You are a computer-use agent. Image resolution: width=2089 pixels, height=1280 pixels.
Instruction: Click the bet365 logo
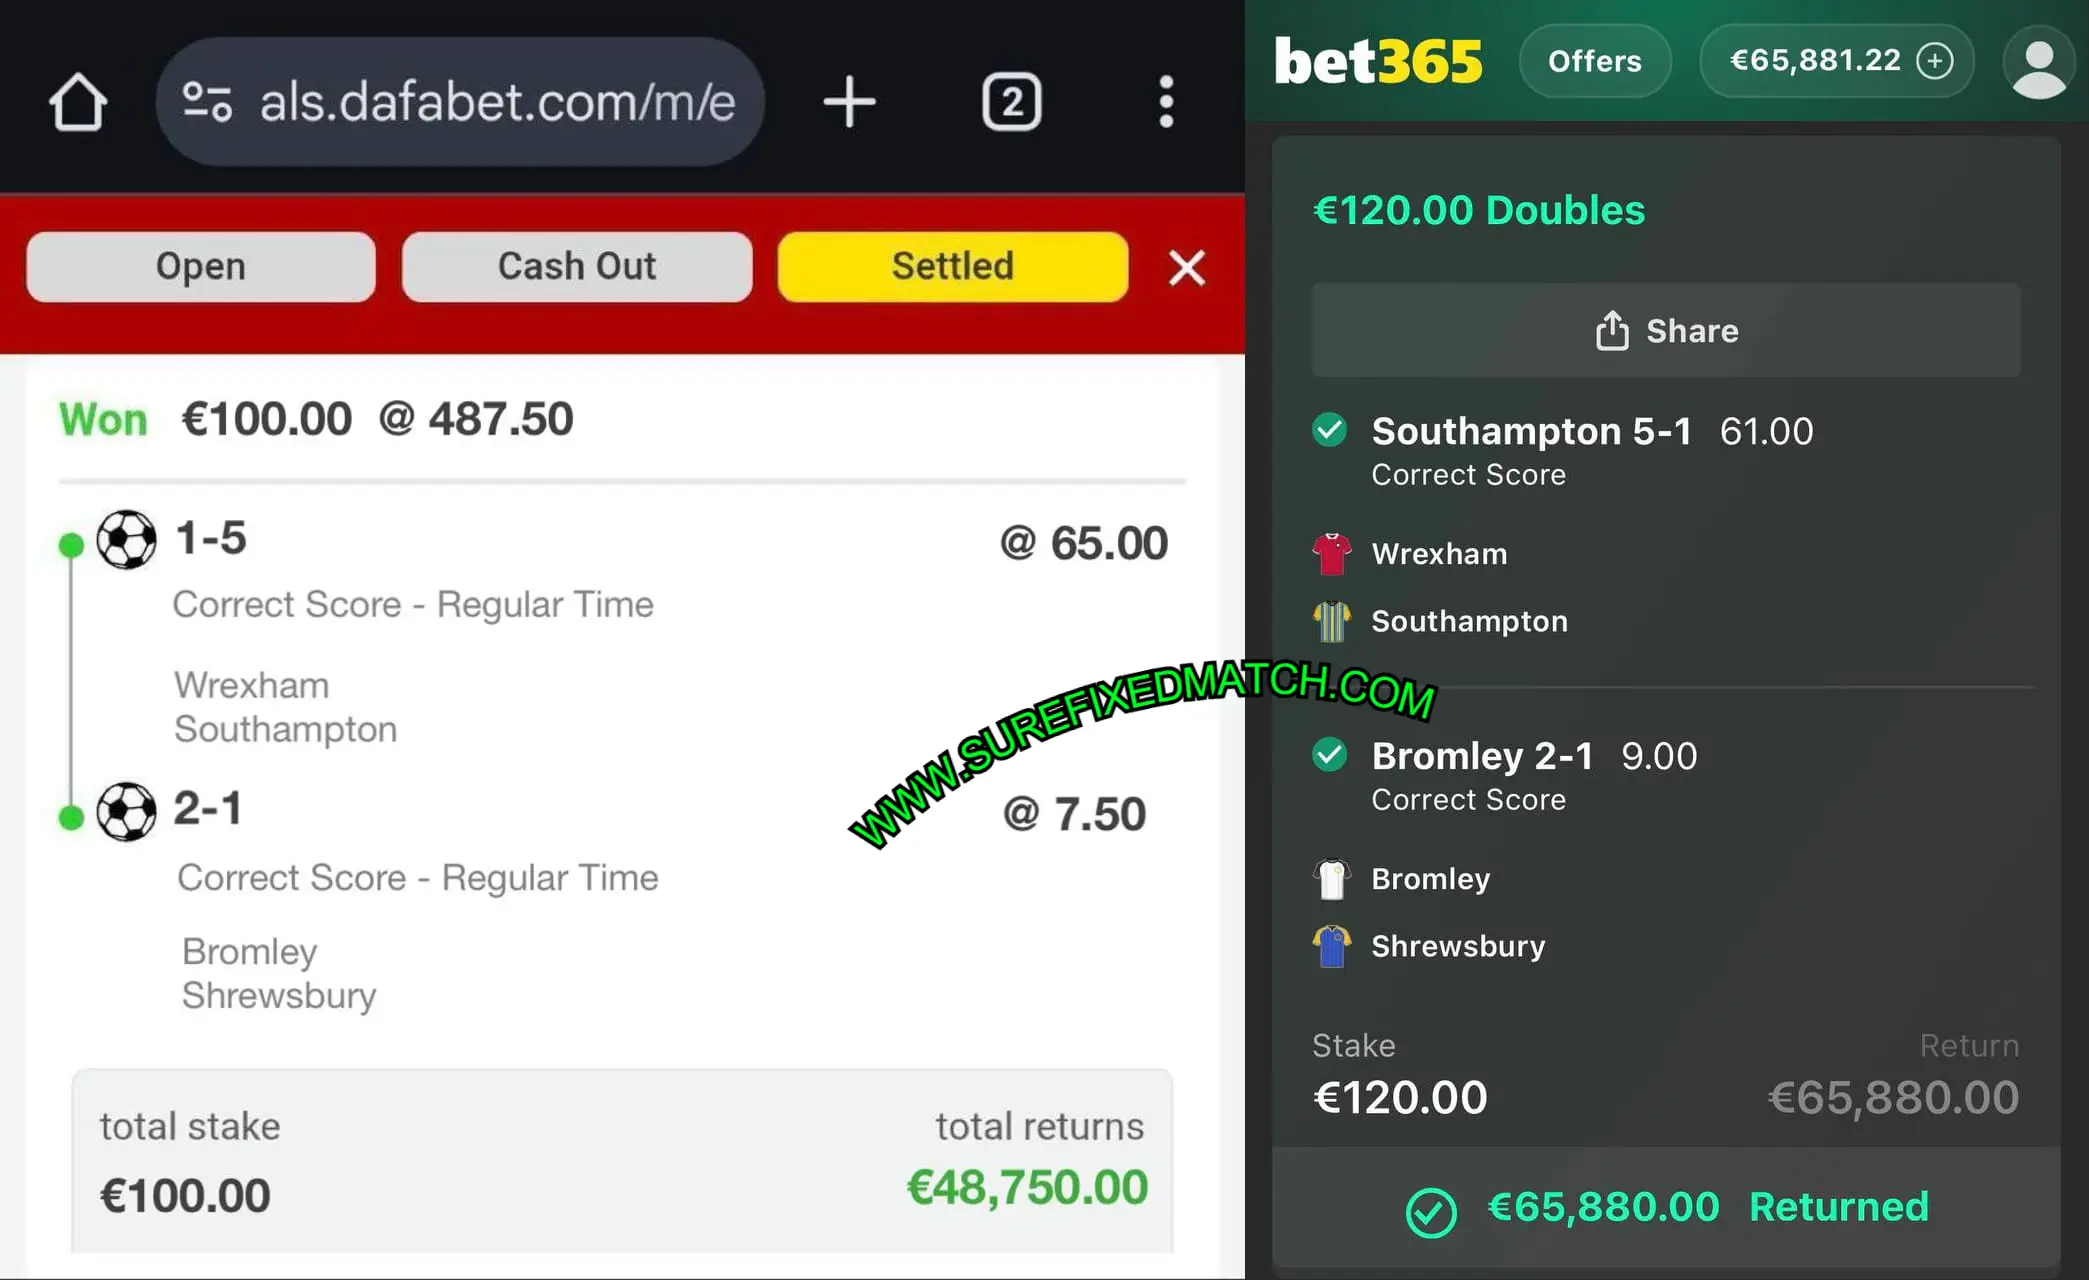(x=1378, y=62)
